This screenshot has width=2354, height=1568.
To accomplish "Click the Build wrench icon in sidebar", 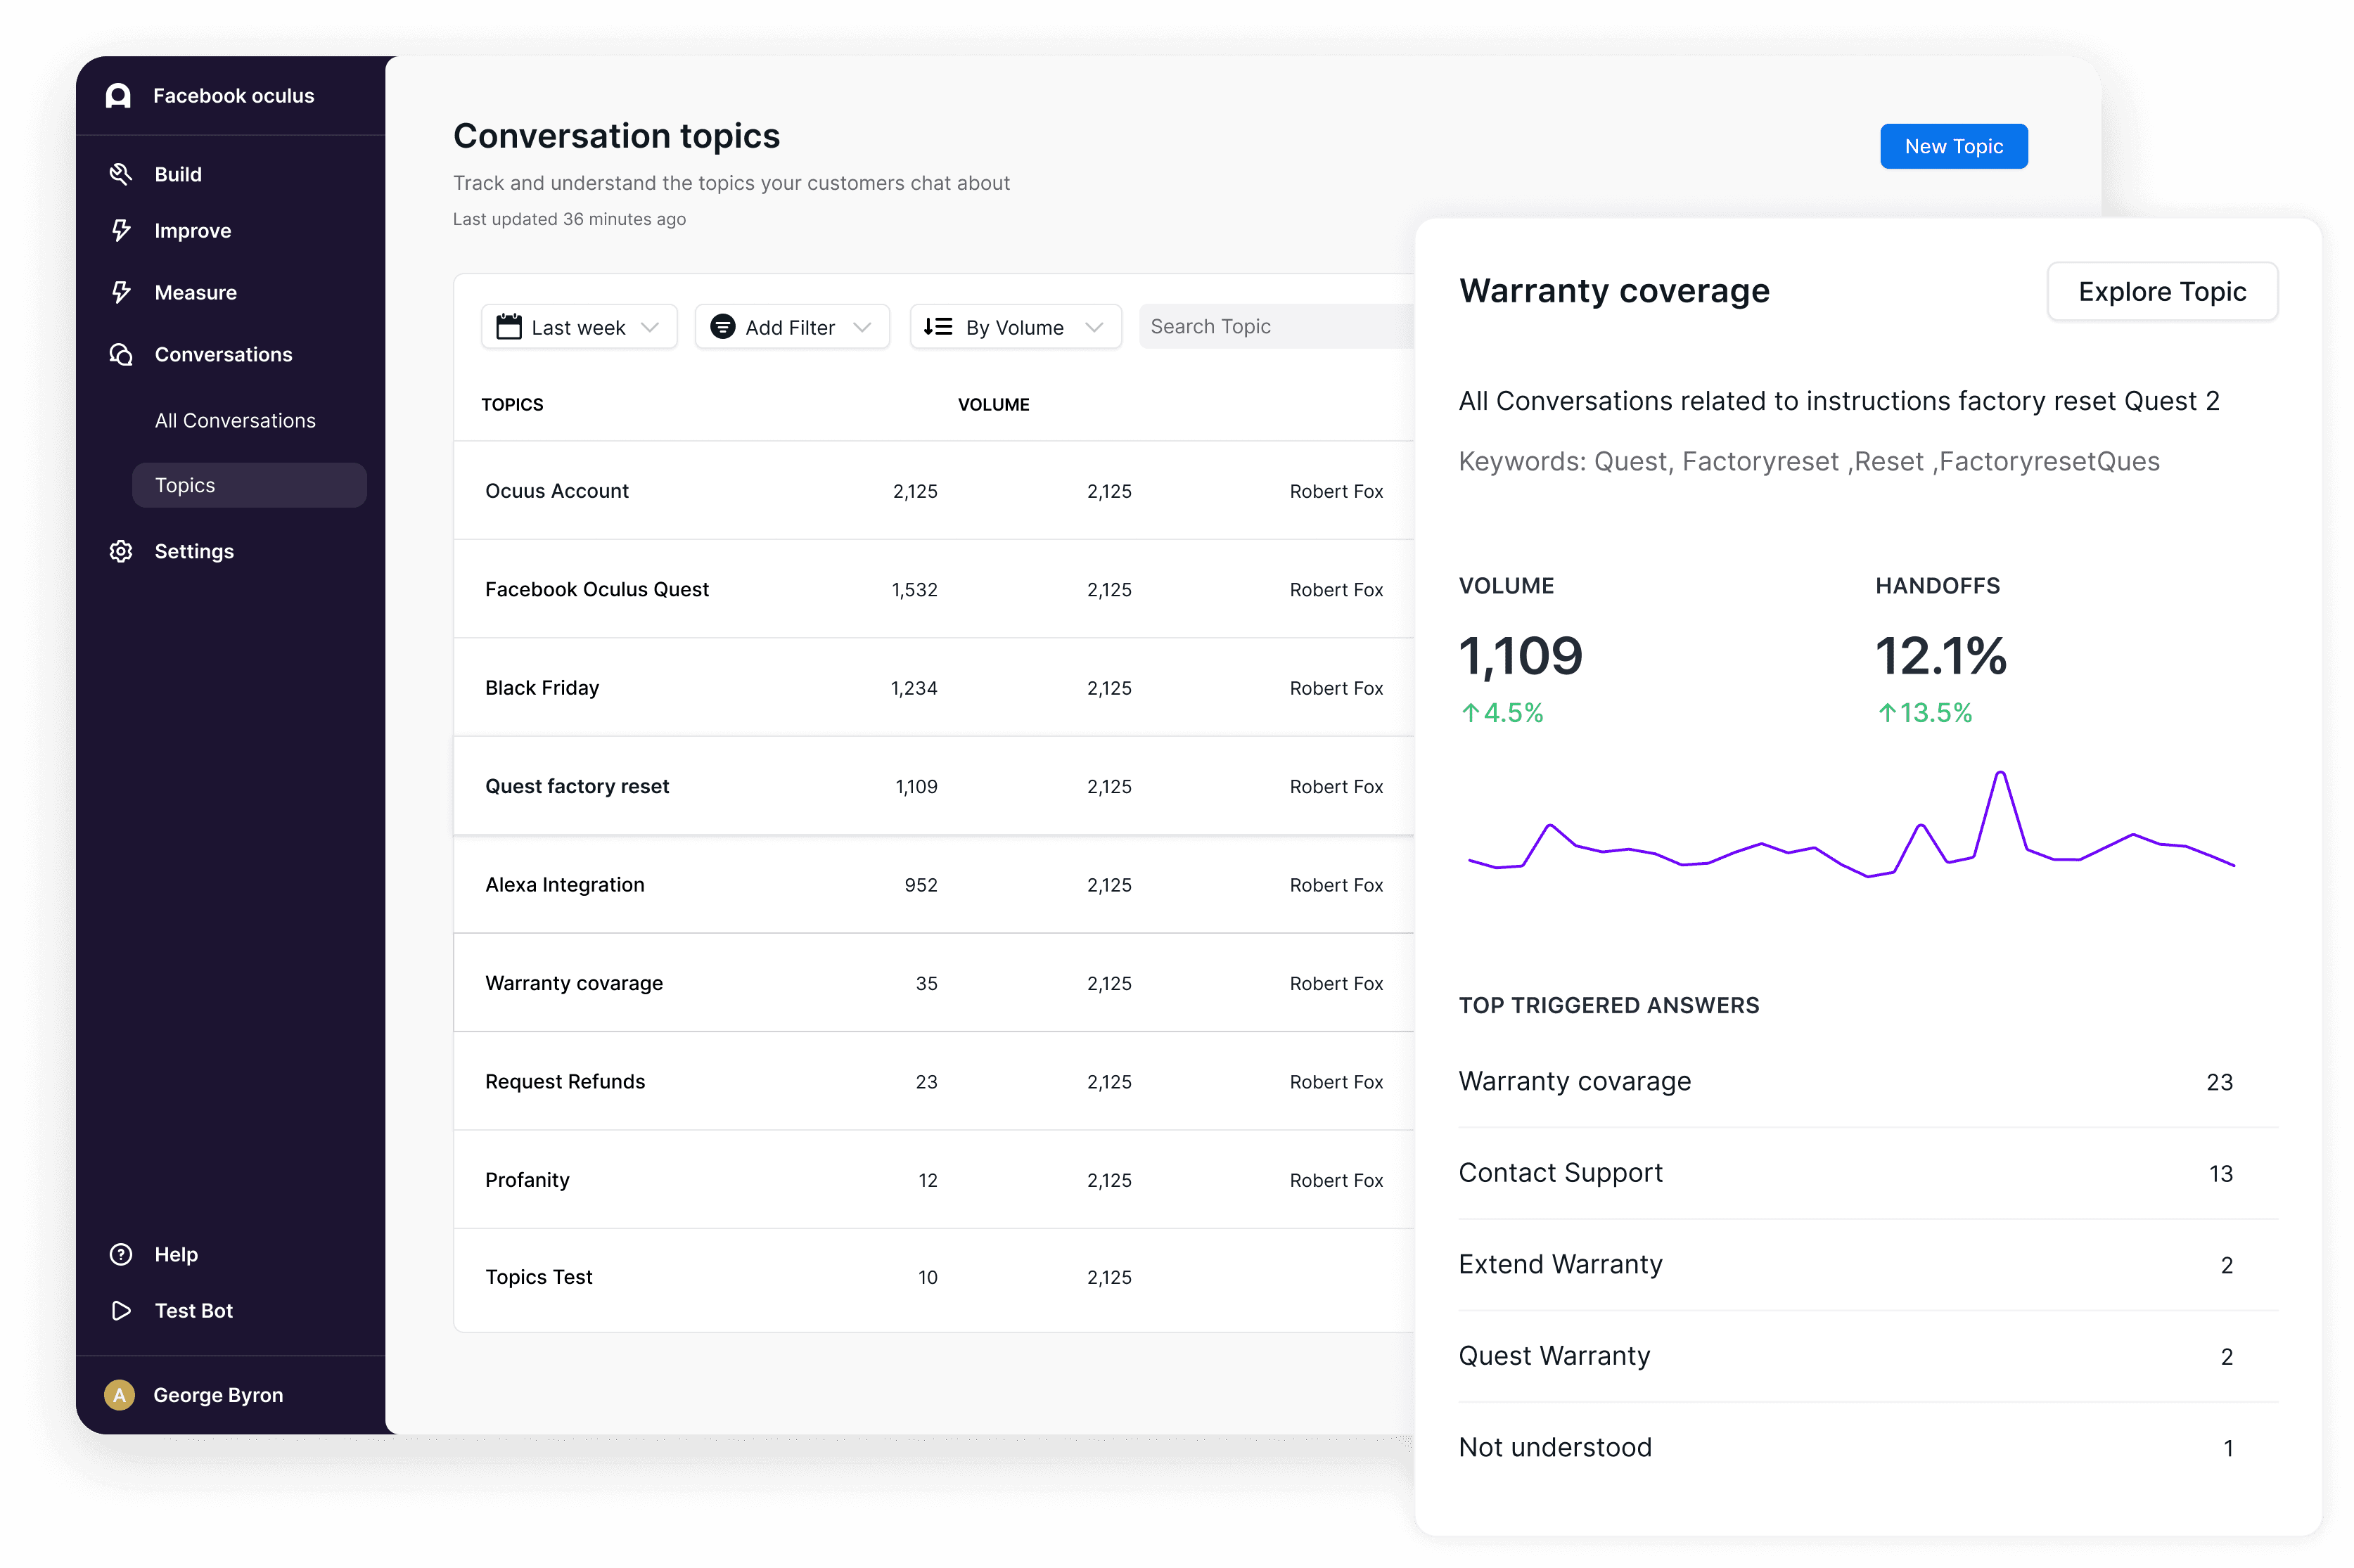I will (121, 174).
